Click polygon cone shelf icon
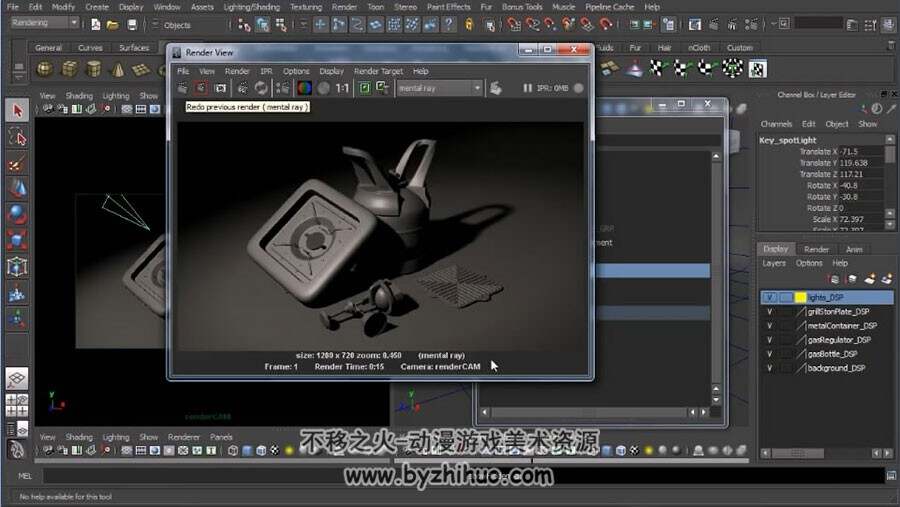This screenshot has width=900, height=507. click(118, 69)
